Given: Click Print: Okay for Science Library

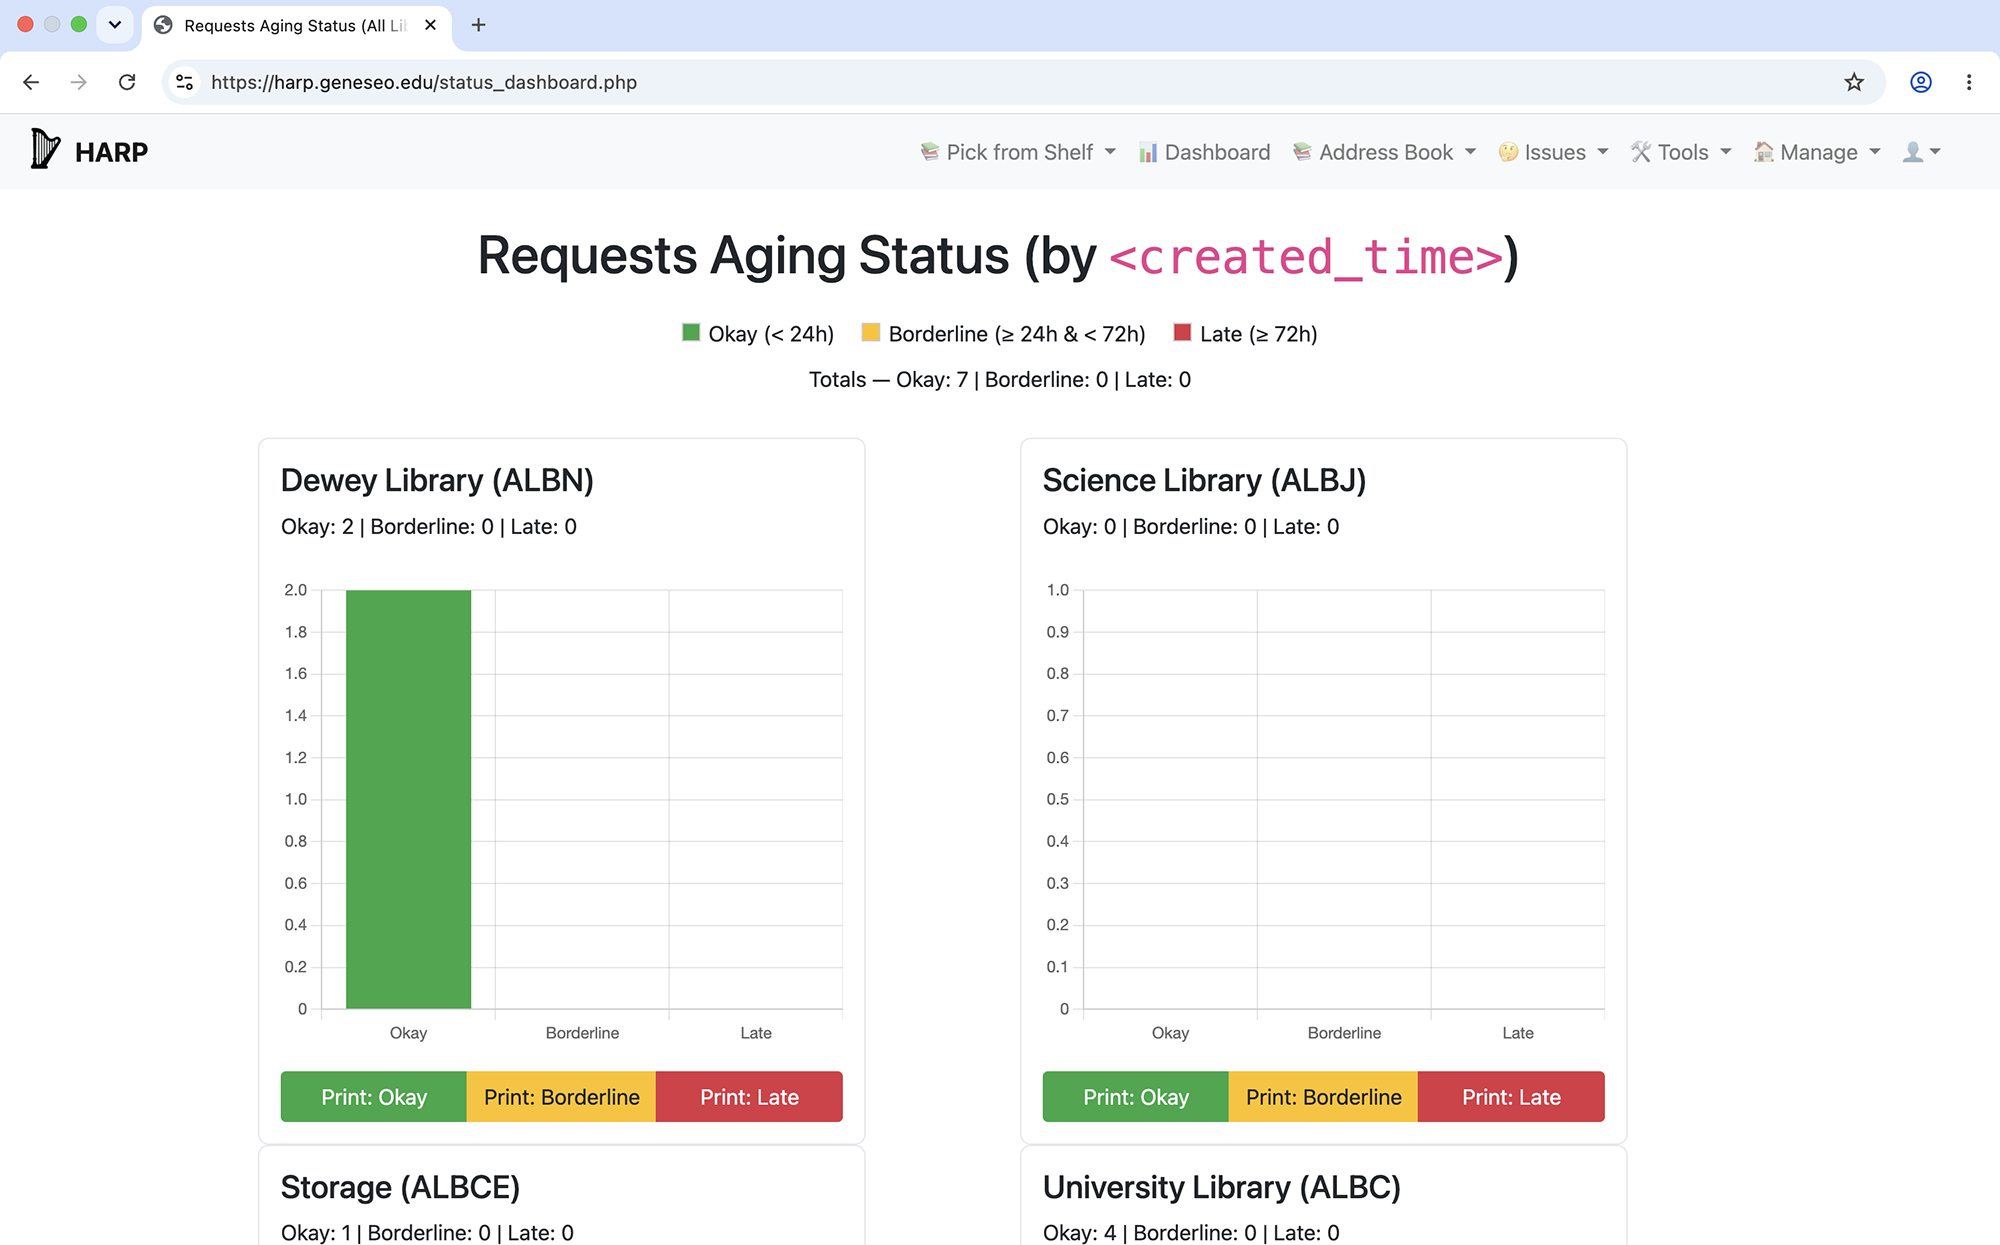Looking at the screenshot, I should (x=1136, y=1097).
